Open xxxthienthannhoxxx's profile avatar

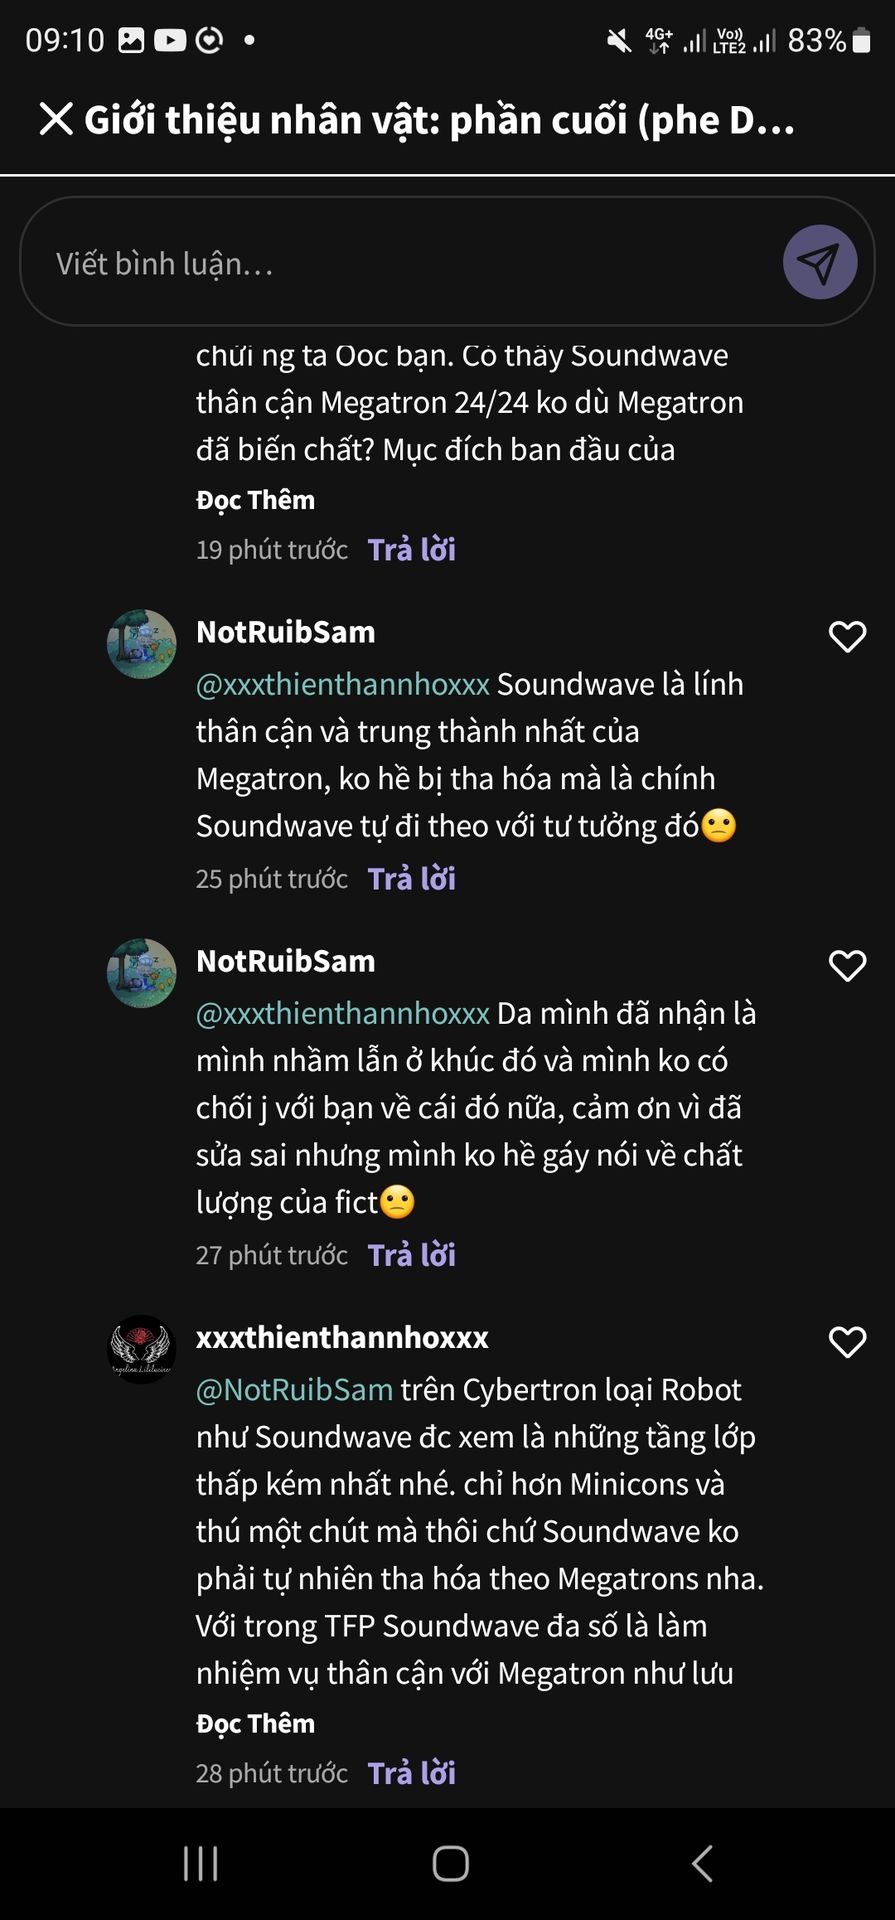(x=142, y=1349)
